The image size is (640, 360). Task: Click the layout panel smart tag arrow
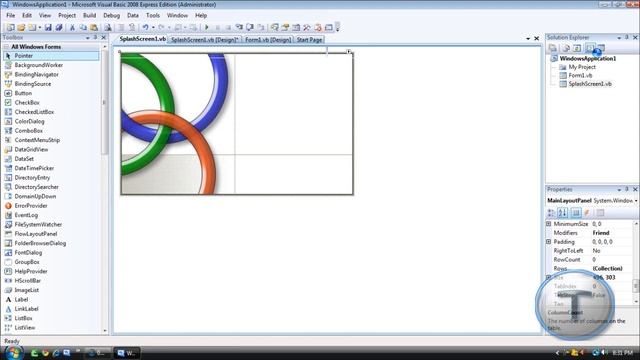(349, 52)
